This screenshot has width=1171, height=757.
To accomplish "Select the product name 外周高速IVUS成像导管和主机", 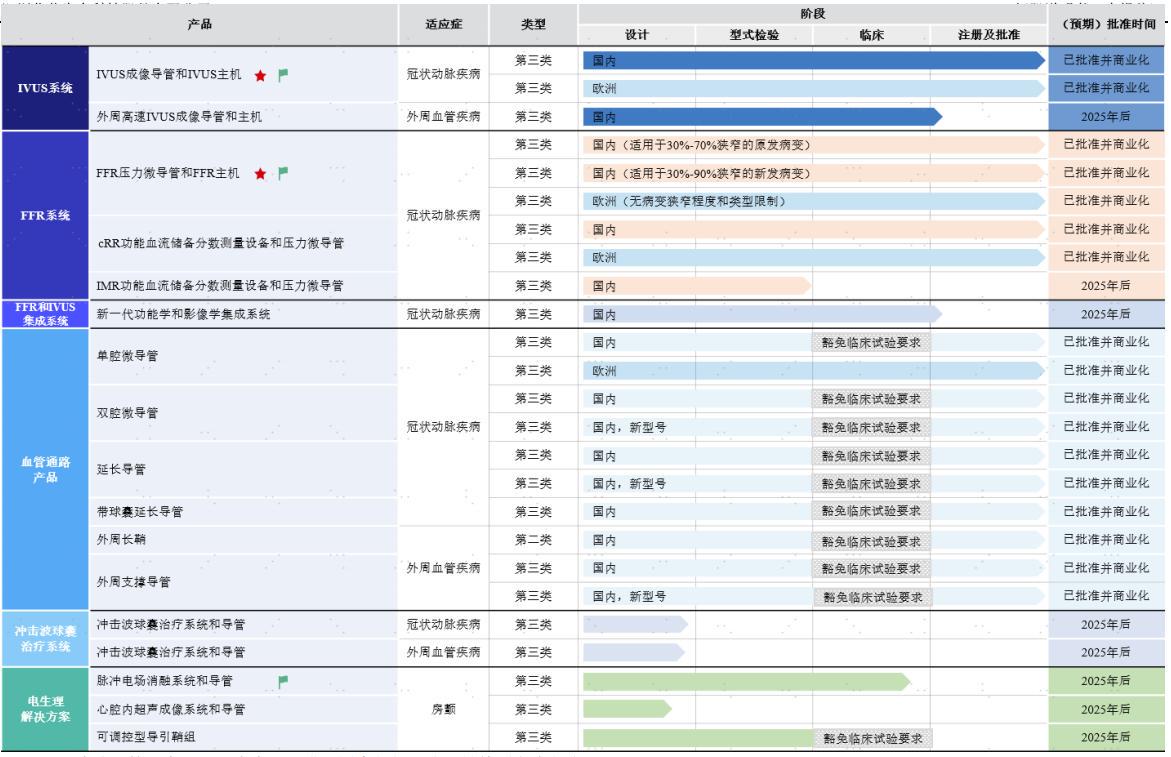I will click(x=179, y=116).
